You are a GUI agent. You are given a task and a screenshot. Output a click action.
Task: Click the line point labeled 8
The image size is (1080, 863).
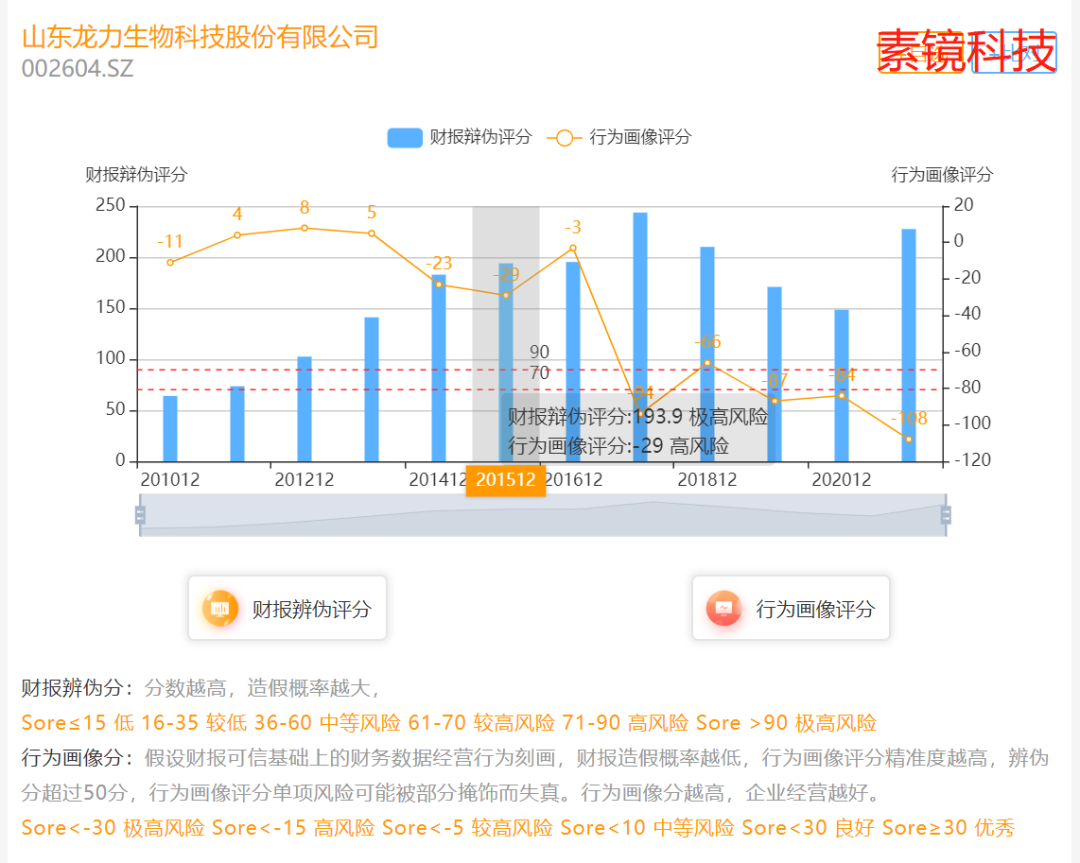click(x=304, y=228)
